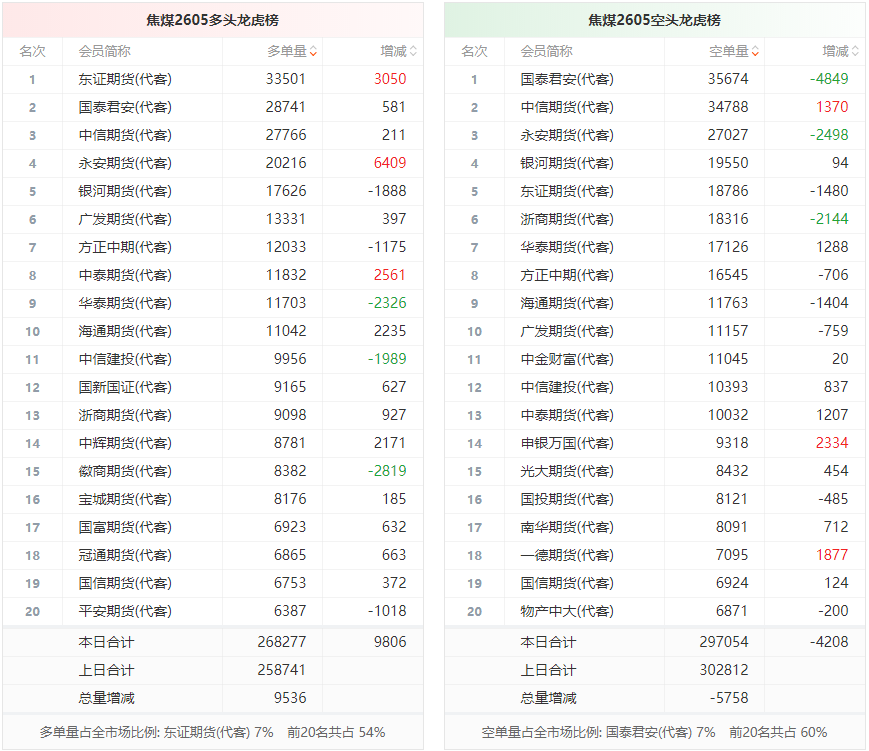Click long previous-day total 258741

point(282,670)
